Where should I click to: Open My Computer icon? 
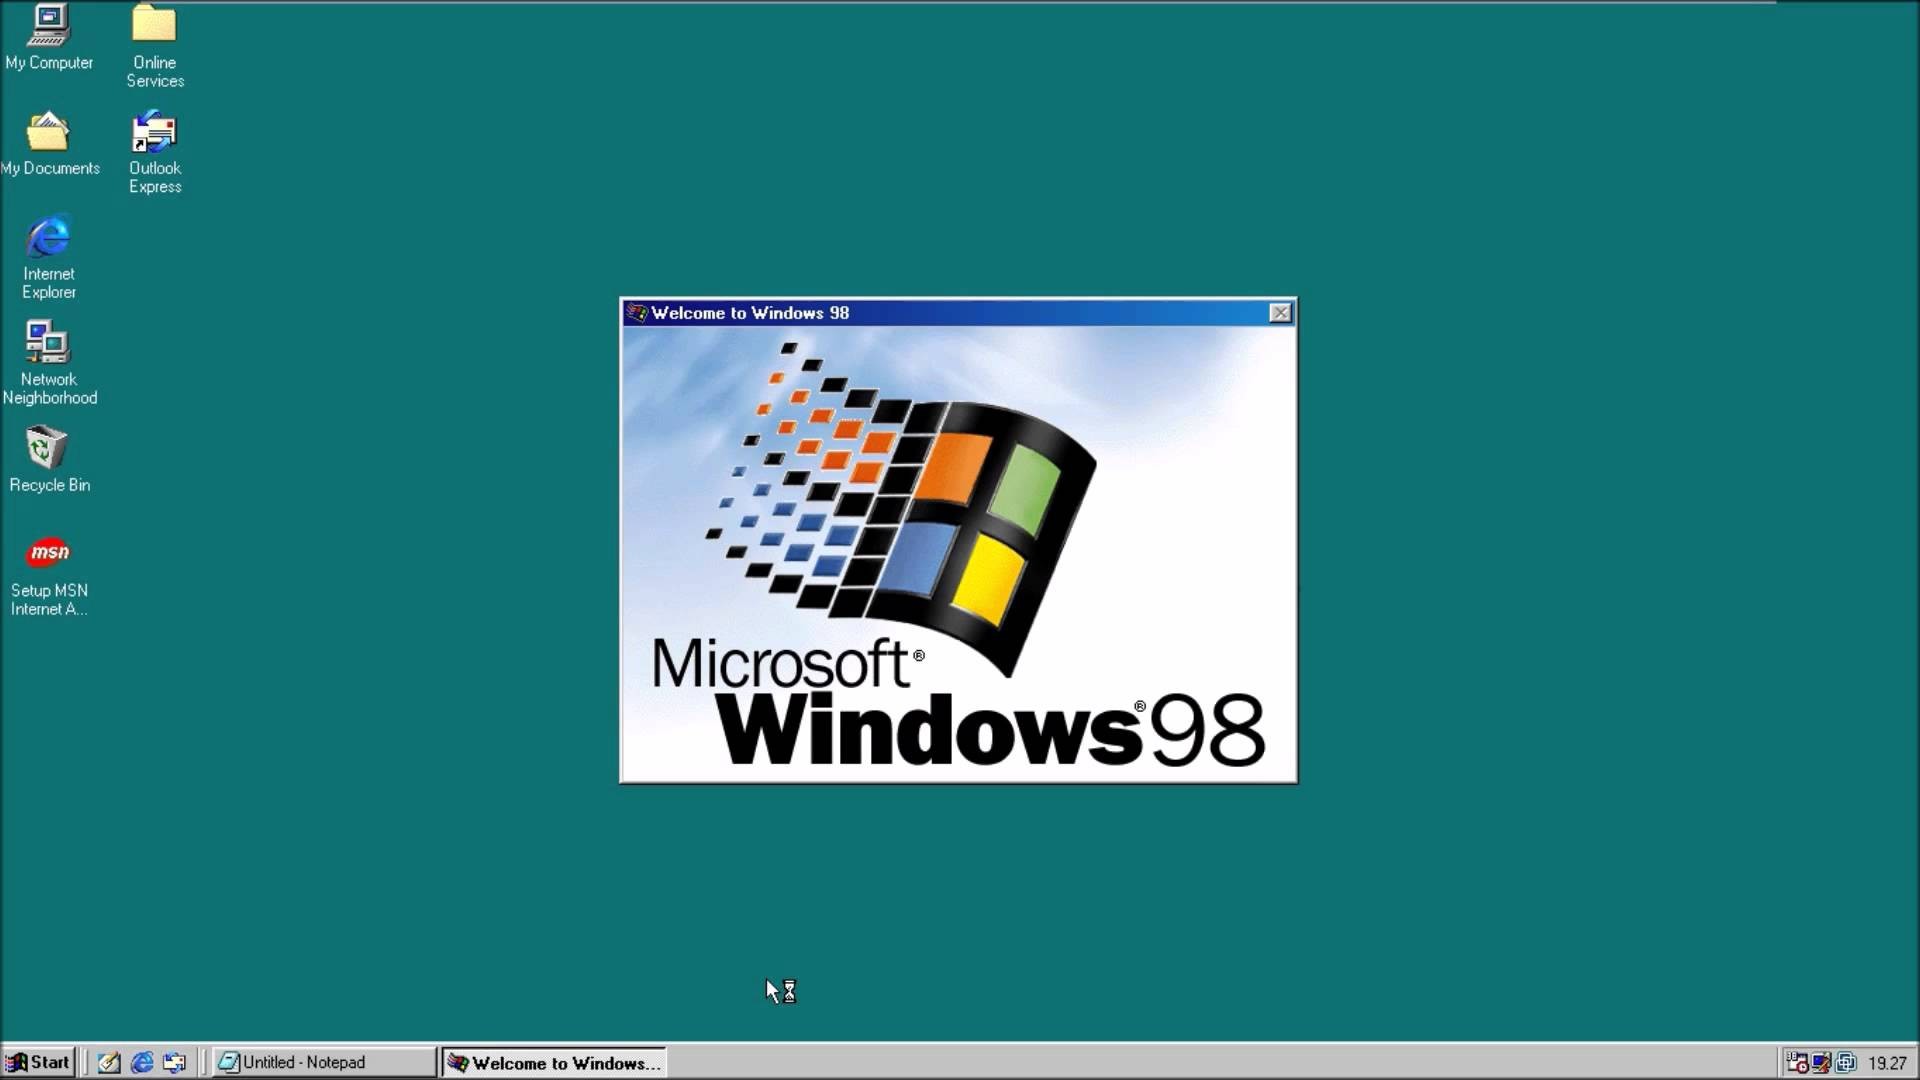tap(49, 24)
